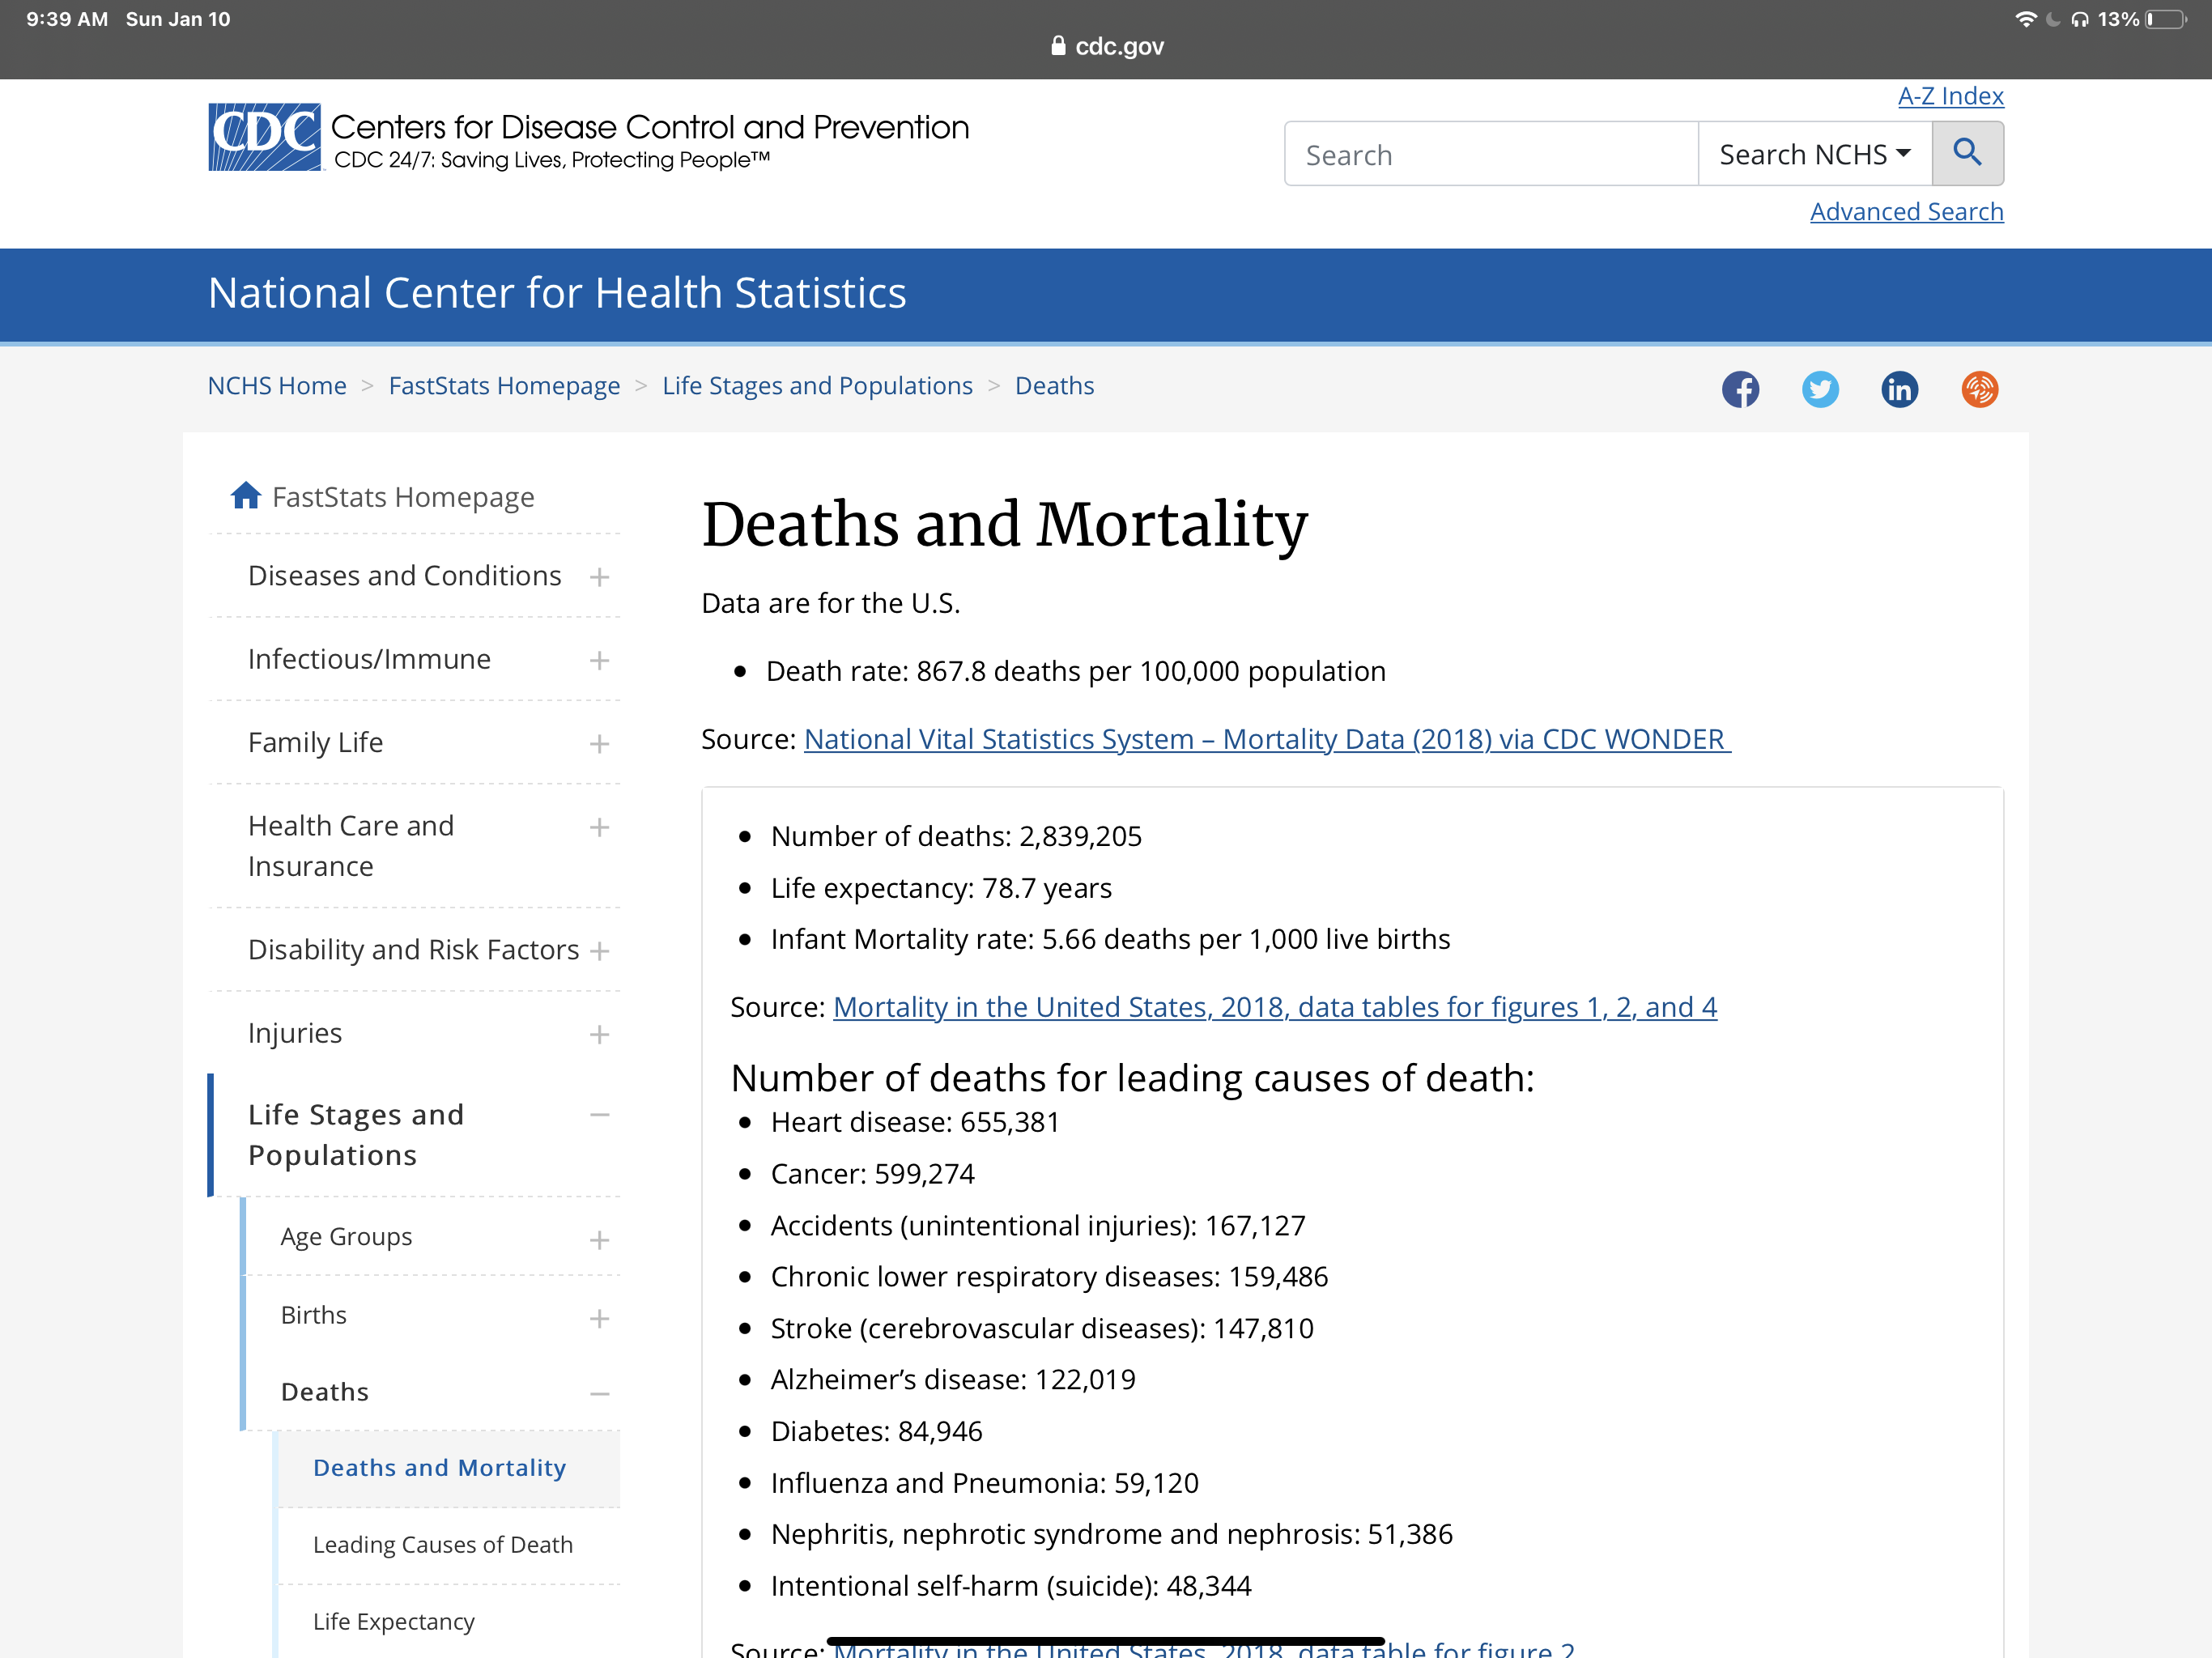Image resolution: width=2212 pixels, height=1658 pixels.
Task: Click the magnifying glass search button
Action: tap(1967, 153)
